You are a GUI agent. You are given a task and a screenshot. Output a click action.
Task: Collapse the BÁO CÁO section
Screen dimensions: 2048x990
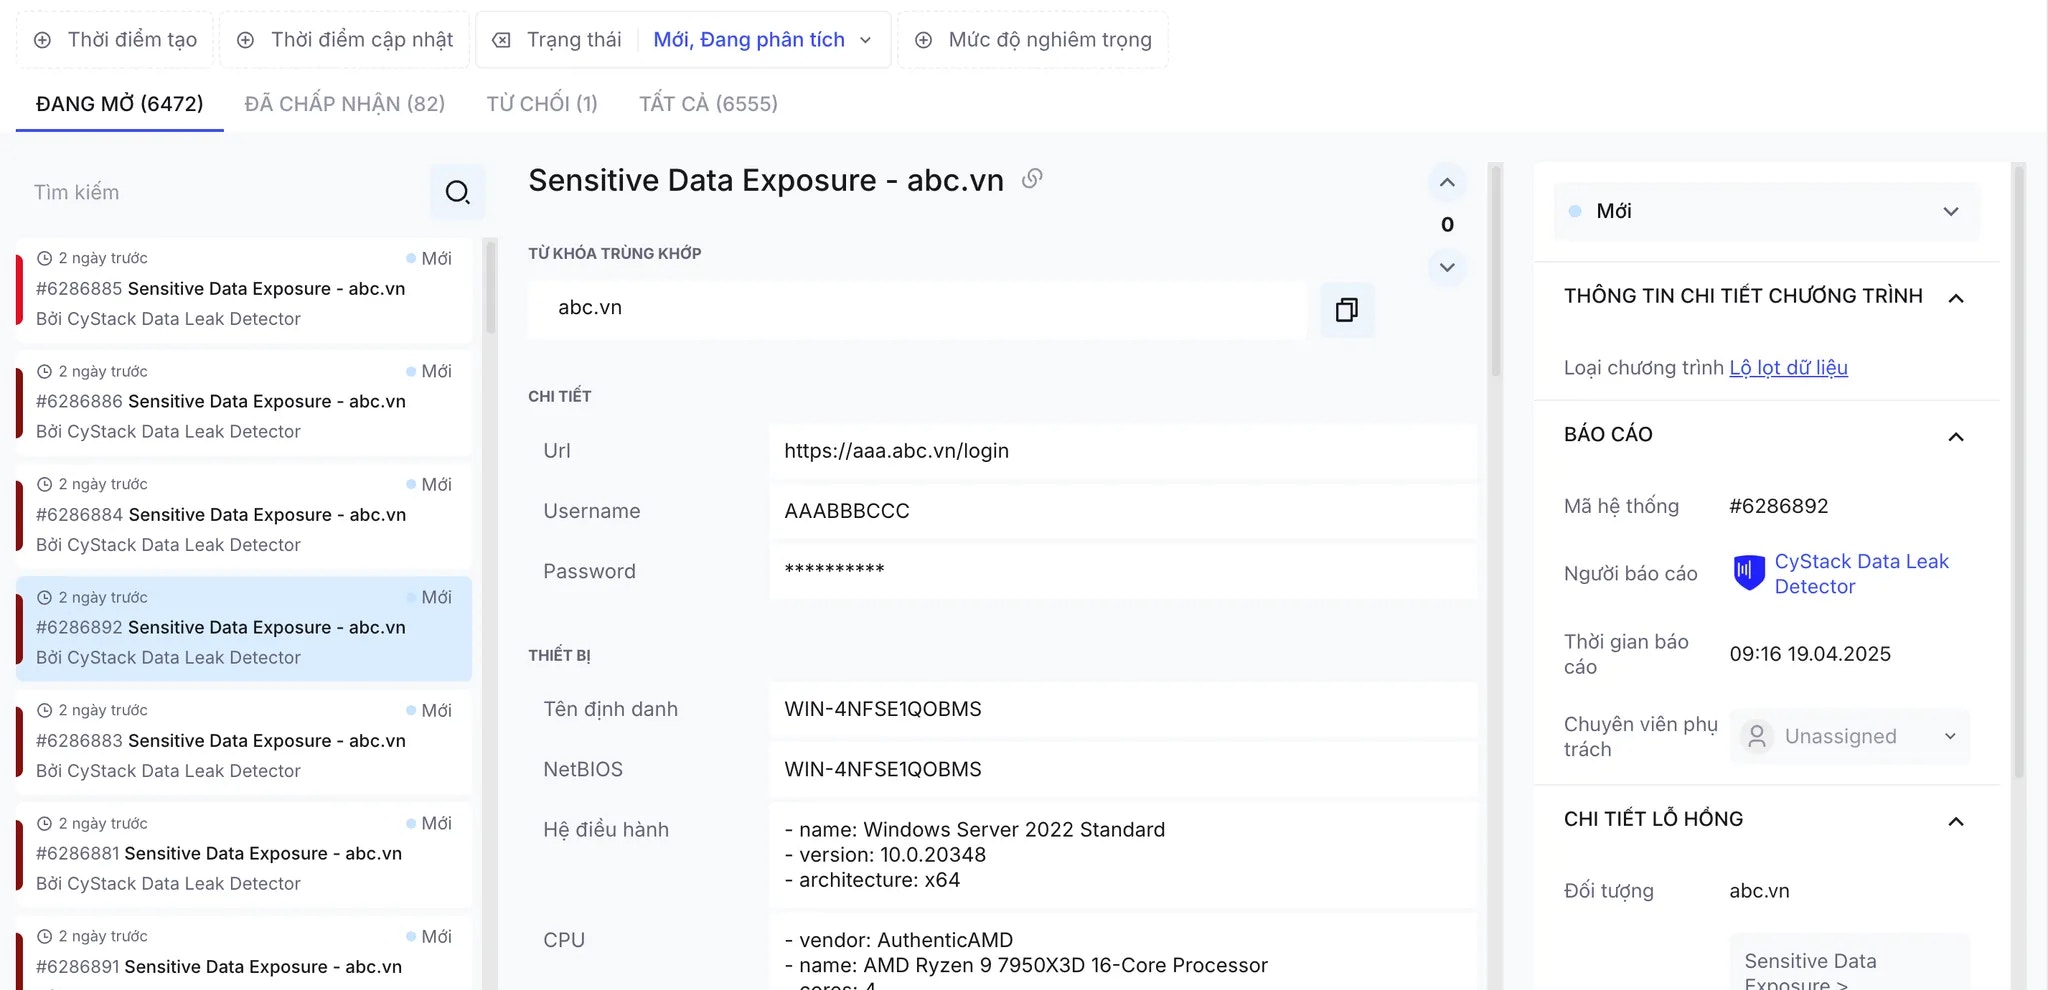point(1956,436)
